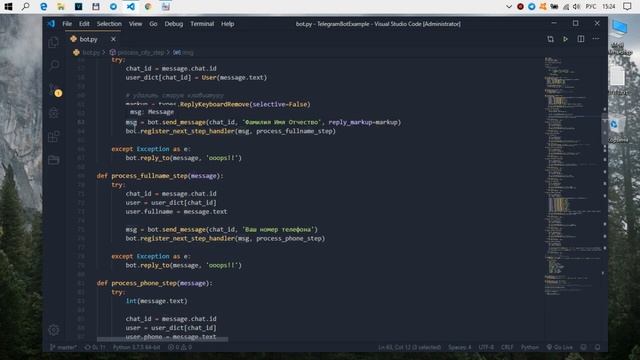
Task: Open File Explorer from taskbar
Action: pyautogui.click(x=61, y=7)
